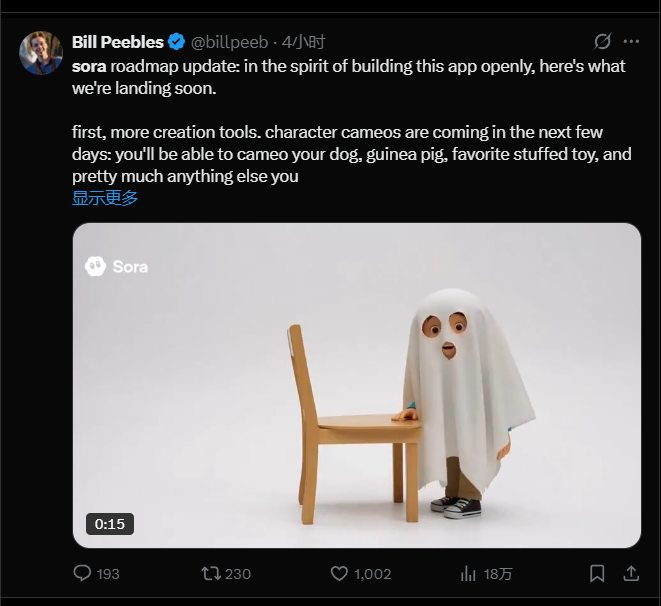Screen dimensions: 661x606
Task: Click the blue verified checkmark badge
Action: coord(176,42)
